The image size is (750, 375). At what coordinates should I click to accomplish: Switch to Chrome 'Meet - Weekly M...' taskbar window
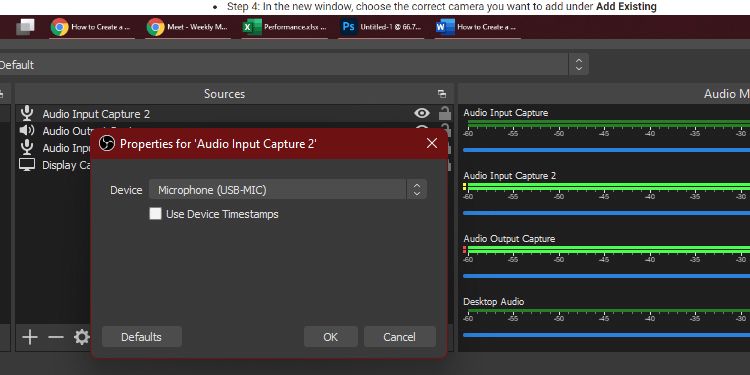click(188, 27)
